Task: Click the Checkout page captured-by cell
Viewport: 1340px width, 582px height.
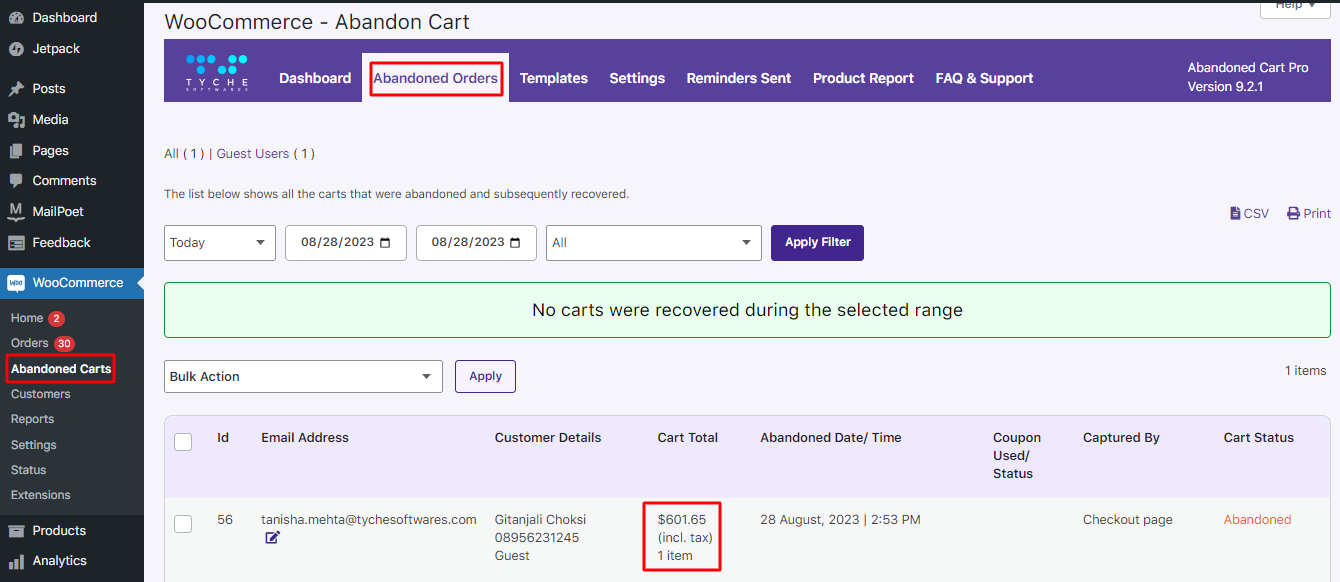Action: (x=1128, y=520)
